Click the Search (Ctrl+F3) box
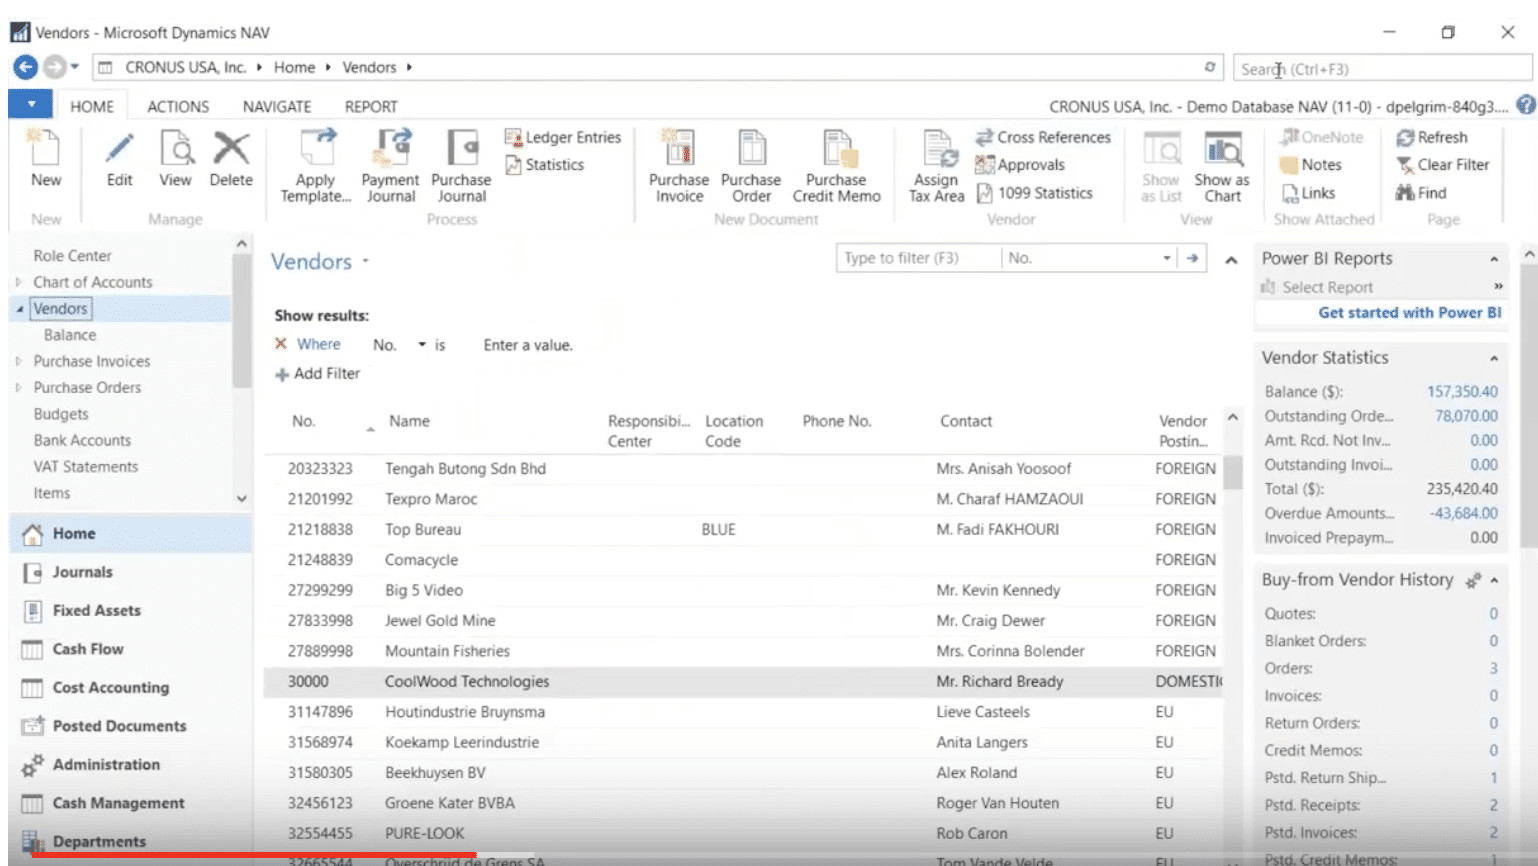 click(x=1382, y=68)
